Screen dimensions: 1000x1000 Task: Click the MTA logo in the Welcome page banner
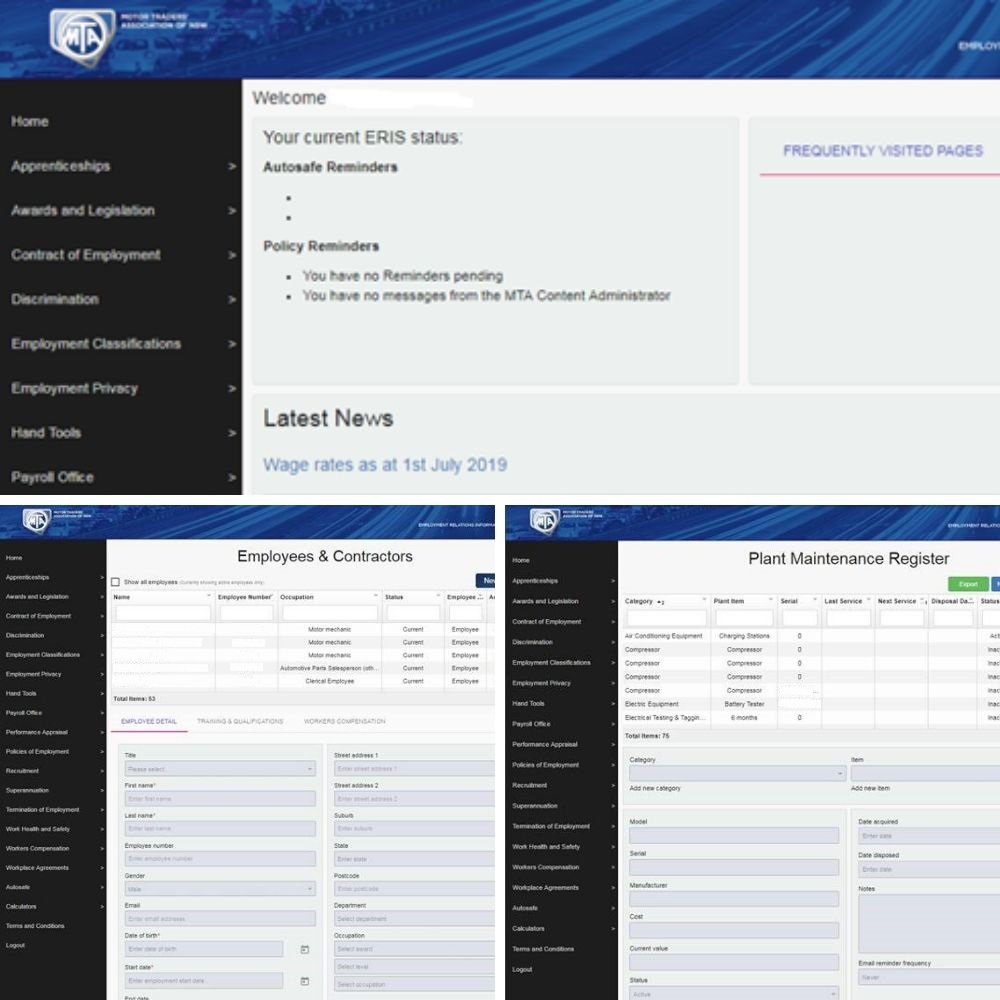click(82, 35)
